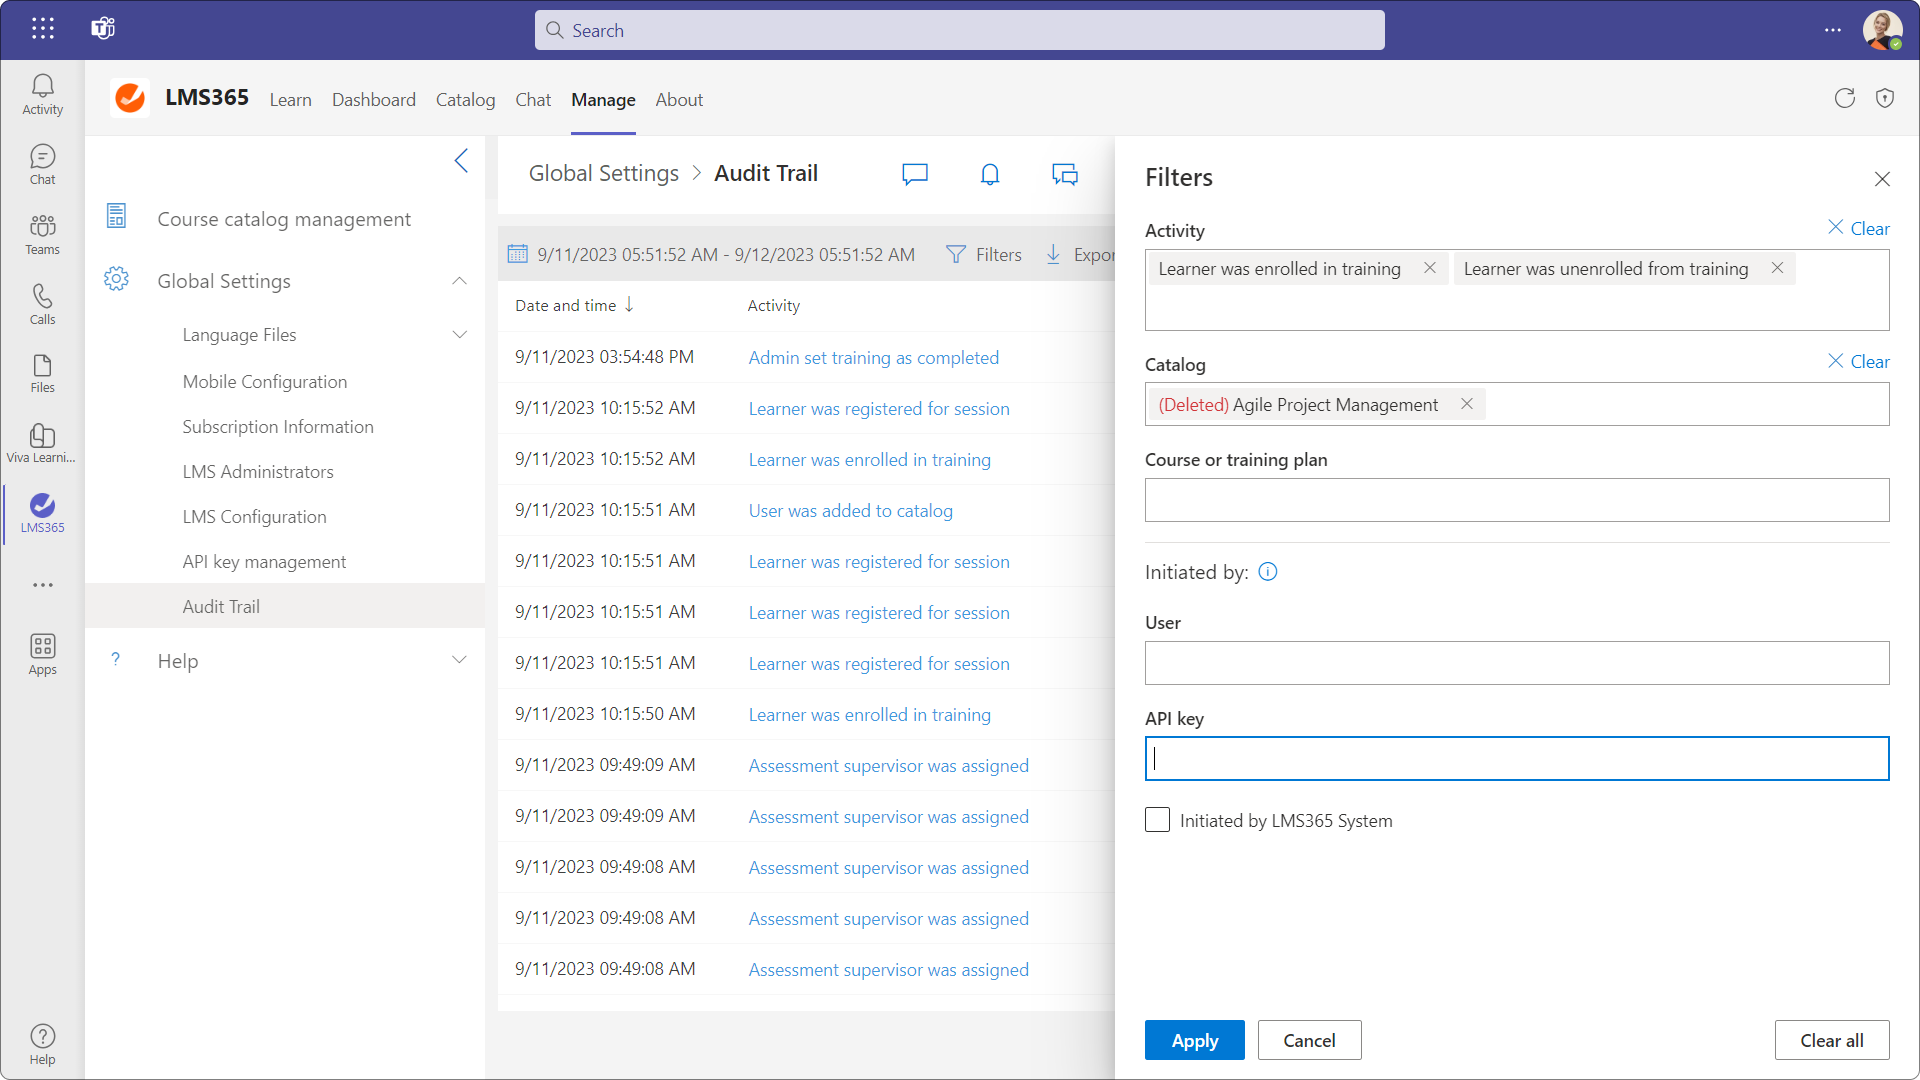Open the Activity bell in sidebar

[x=42, y=95]
